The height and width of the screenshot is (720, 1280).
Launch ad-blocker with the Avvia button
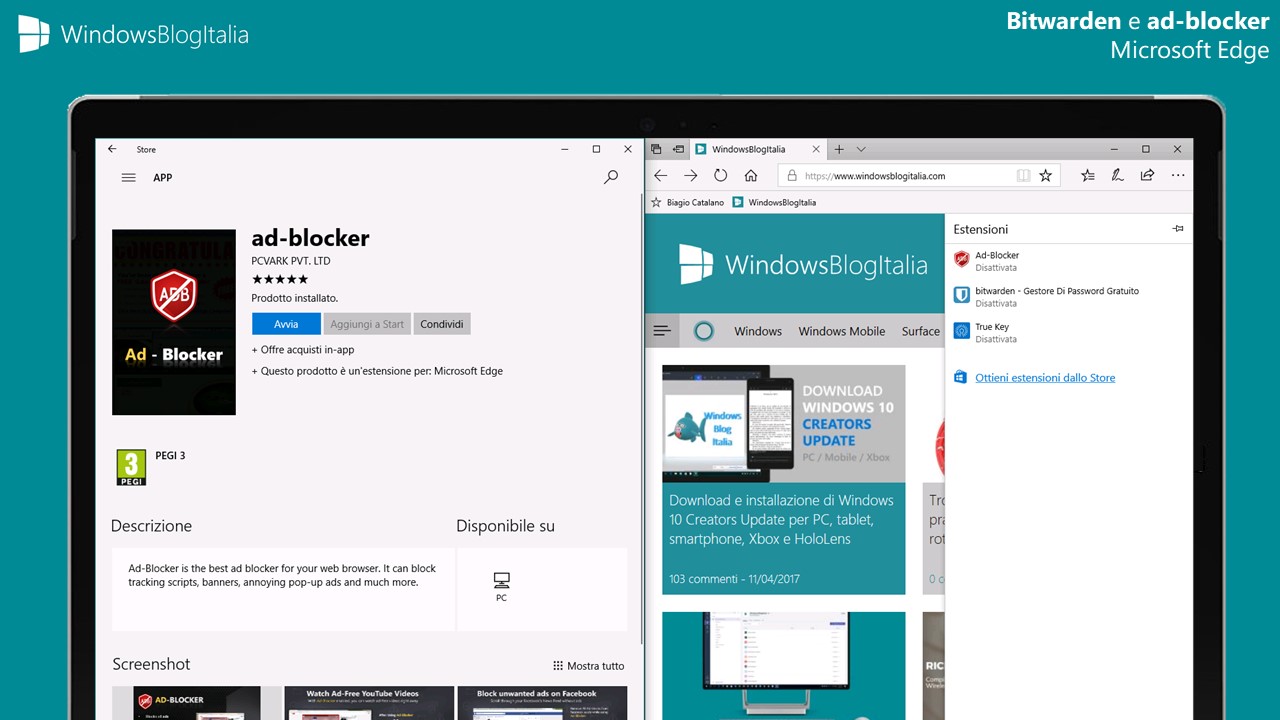(286, 324)
